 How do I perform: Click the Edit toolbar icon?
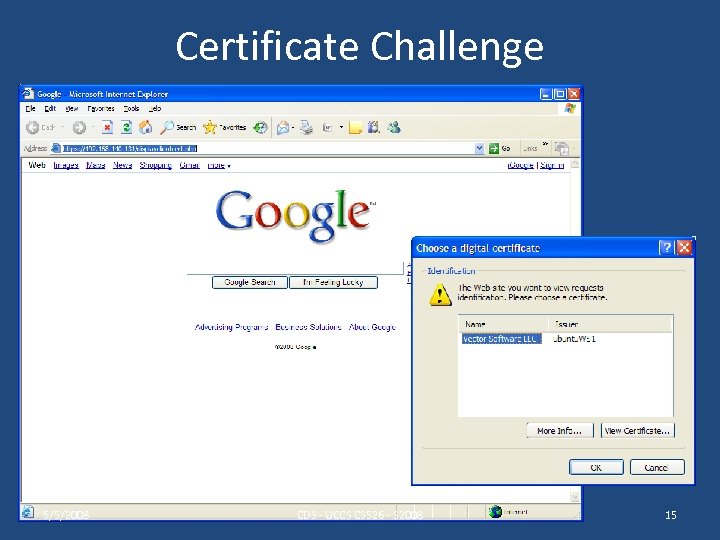point(327,128)
